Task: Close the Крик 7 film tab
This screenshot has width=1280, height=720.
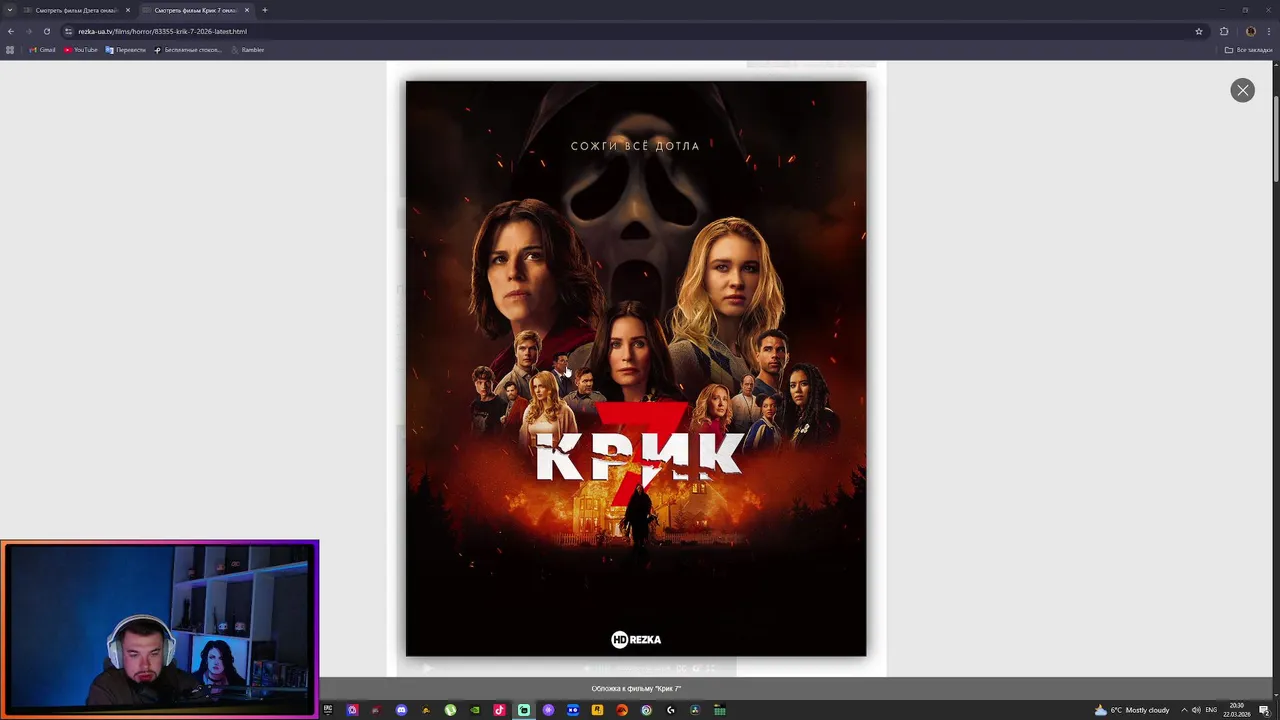Action: tap(247, 10)
